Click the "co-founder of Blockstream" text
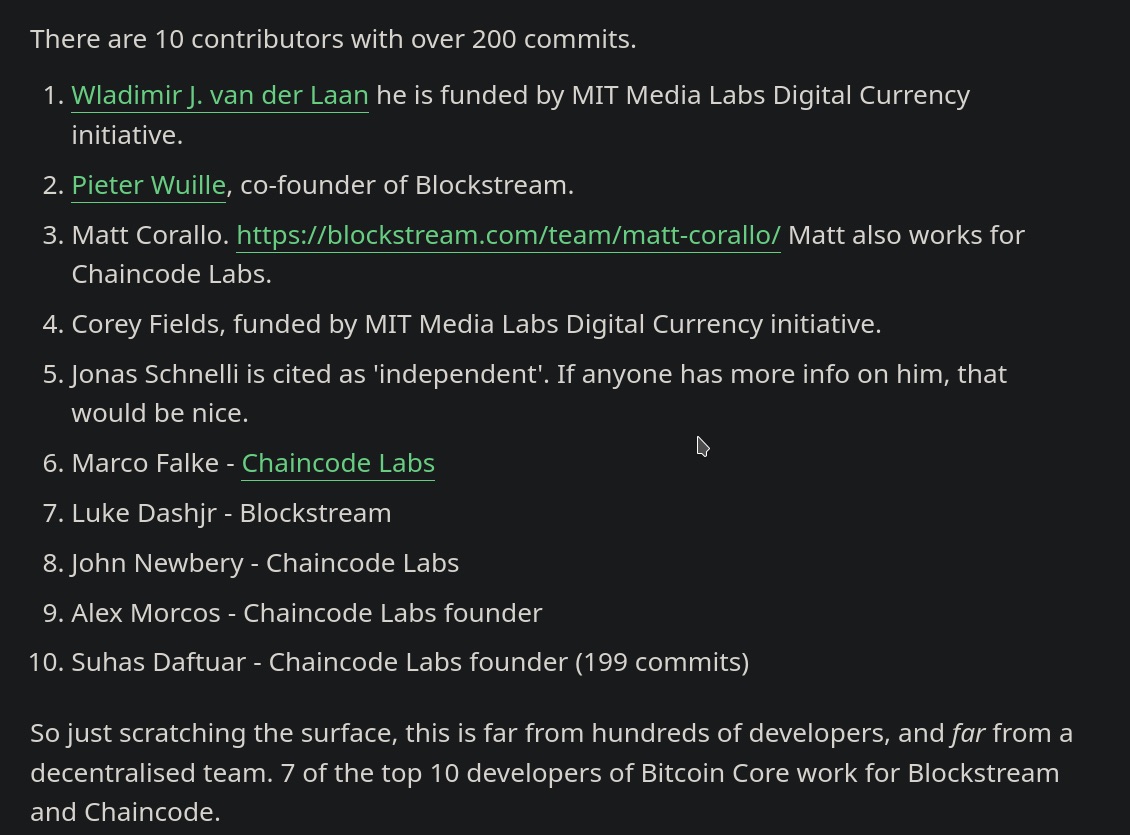The width and height of the screenshot is (1130, 835). point(406,185)
